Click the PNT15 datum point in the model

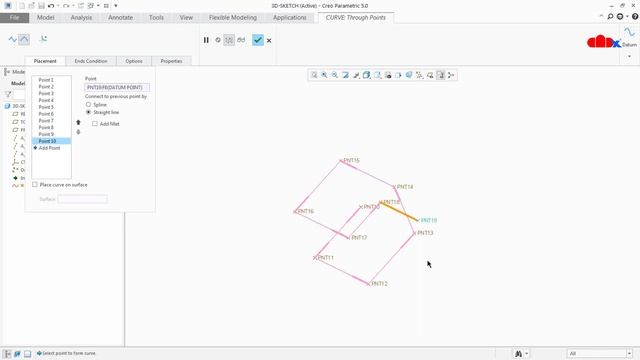click(340, 161)
